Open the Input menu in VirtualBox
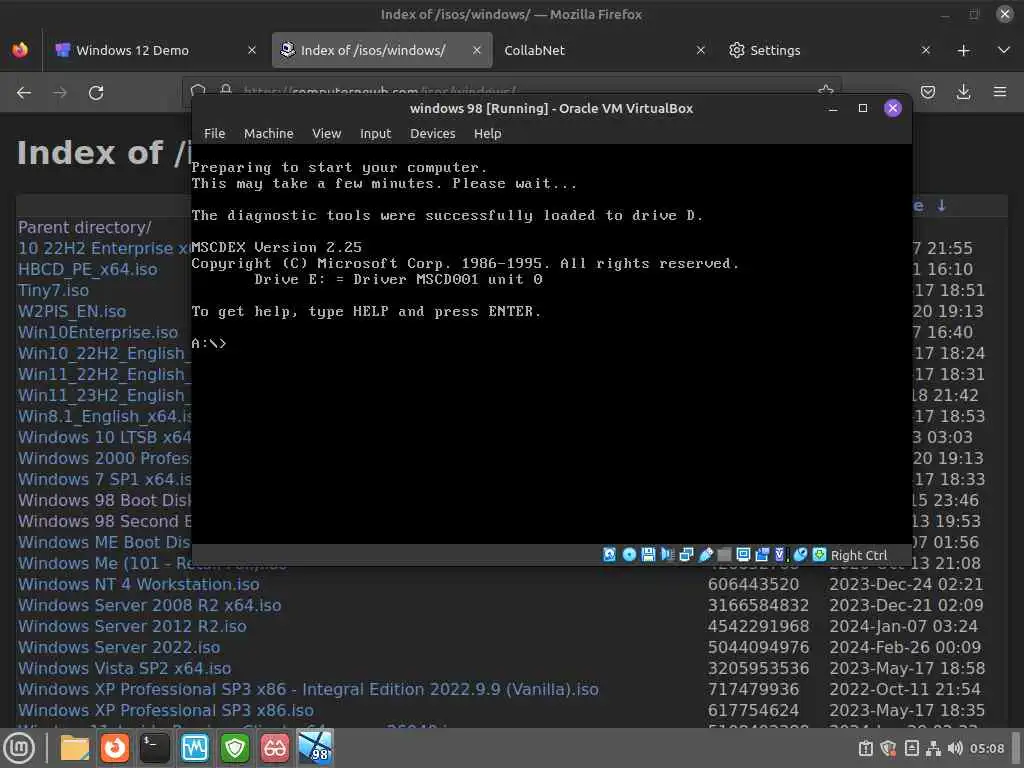This screenshot has width=1024, height=768. pyautogui.click(x=376, y=133)
